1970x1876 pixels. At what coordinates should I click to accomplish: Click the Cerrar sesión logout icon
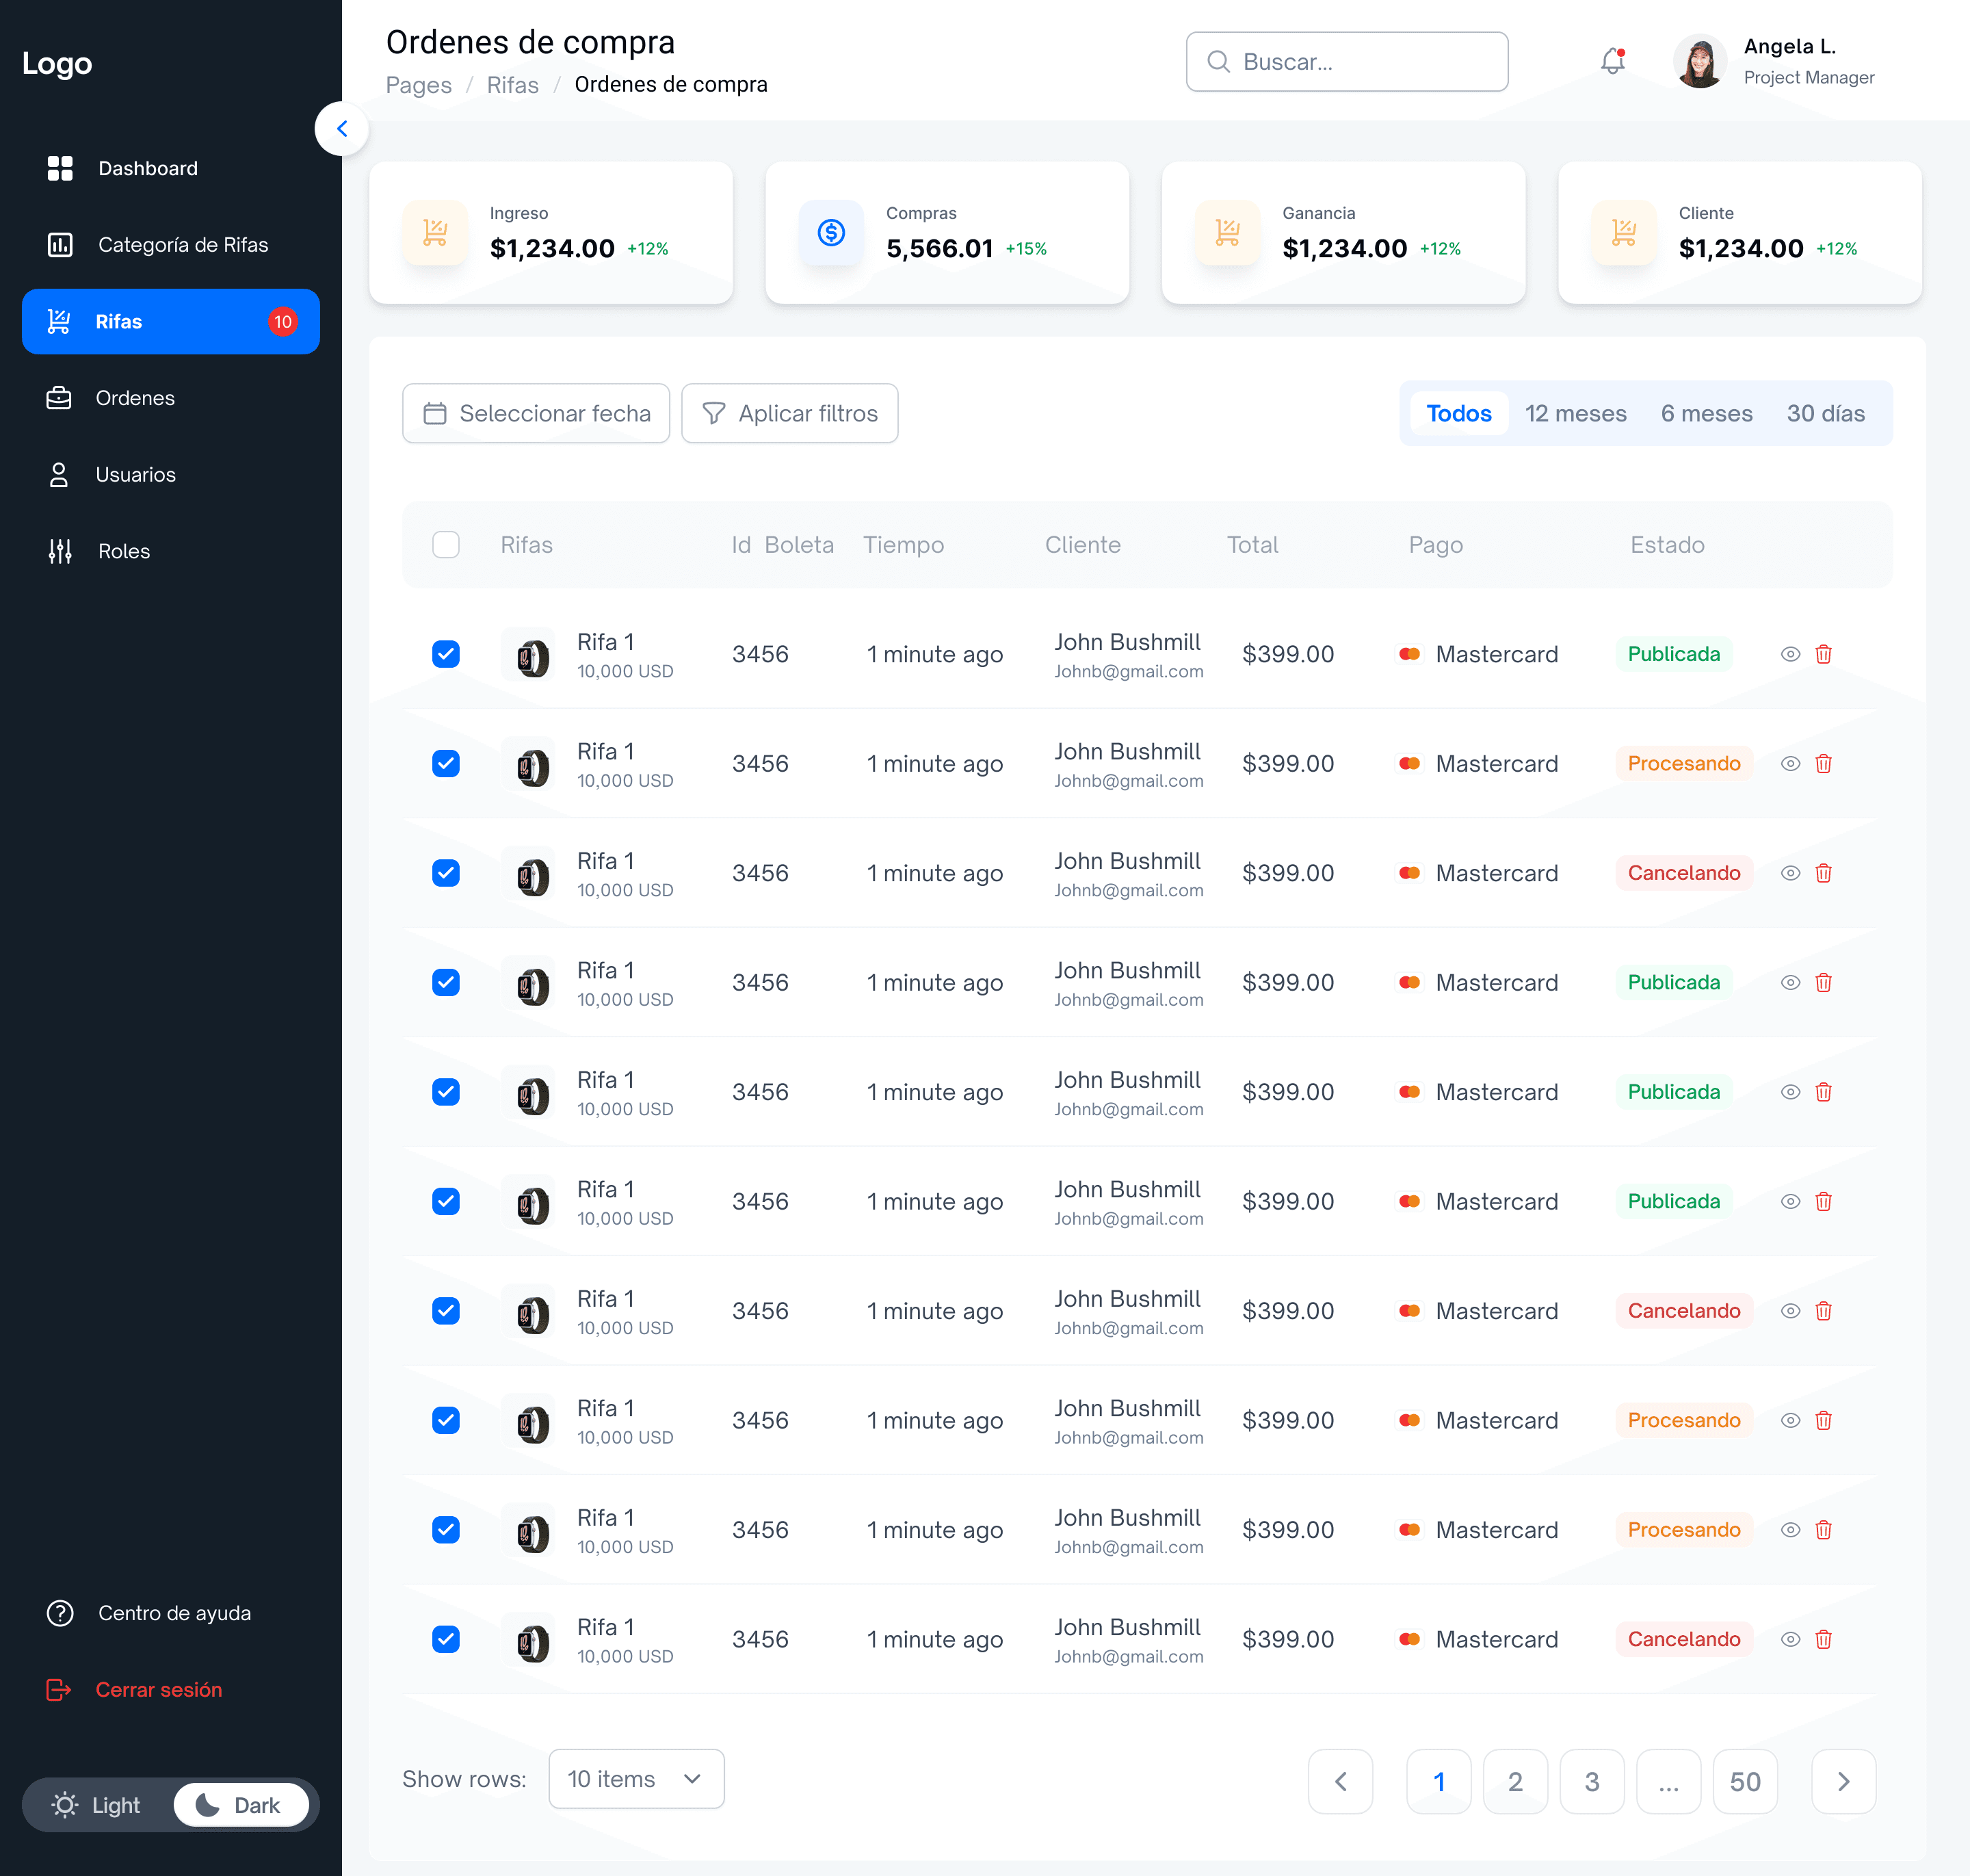click(59, 1690)
